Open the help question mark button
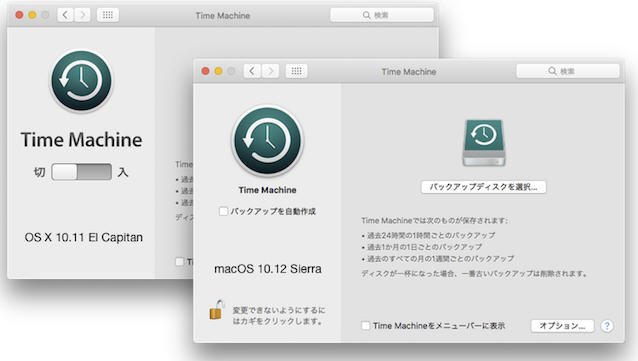Screen dimensions: 638x361 click(x=607, y=326)
